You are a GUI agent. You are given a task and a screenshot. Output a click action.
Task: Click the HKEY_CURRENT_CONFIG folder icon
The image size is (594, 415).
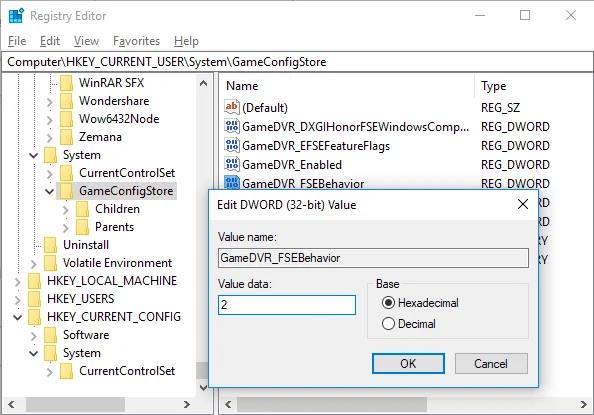[x=34, y=317]
